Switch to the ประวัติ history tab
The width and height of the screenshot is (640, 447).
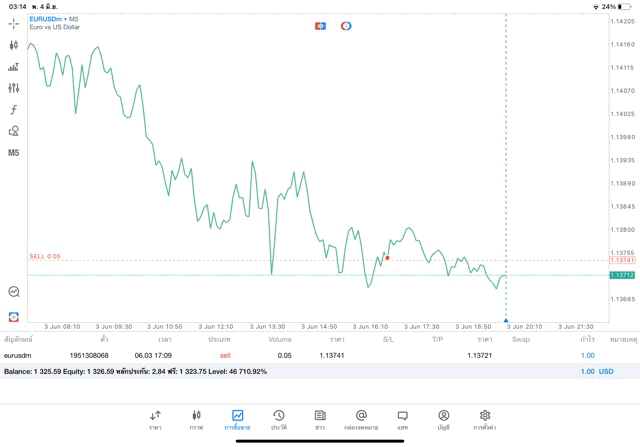[278, 418]
